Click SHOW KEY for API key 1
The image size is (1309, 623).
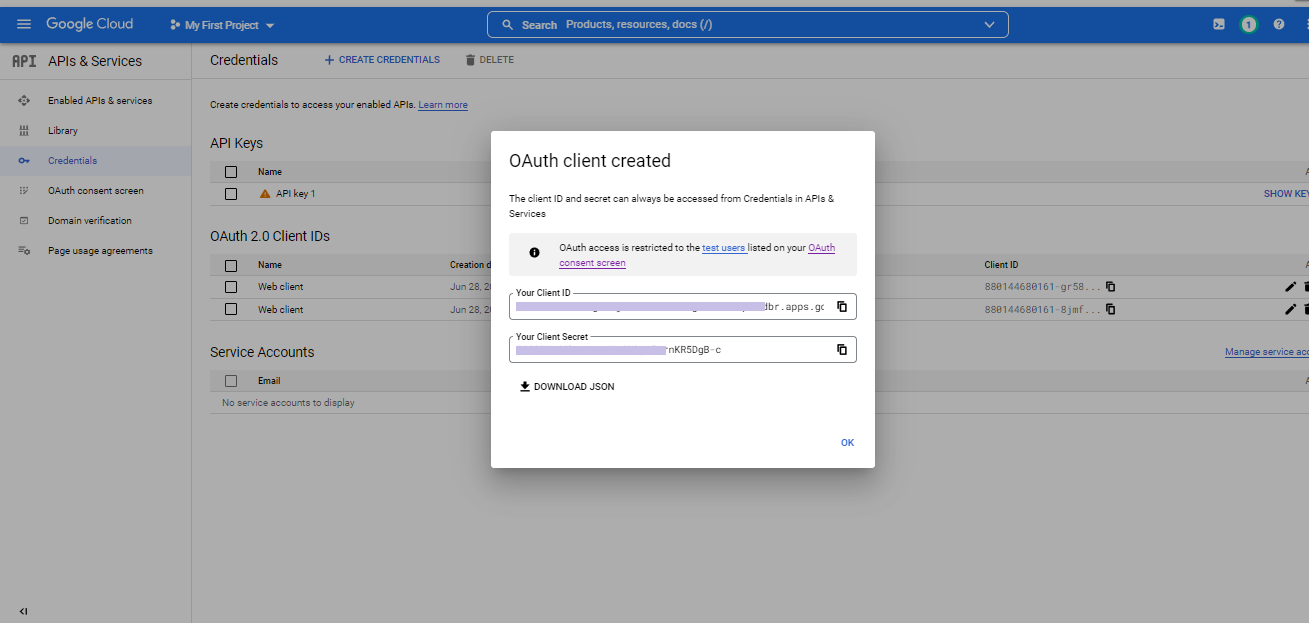1286,194
